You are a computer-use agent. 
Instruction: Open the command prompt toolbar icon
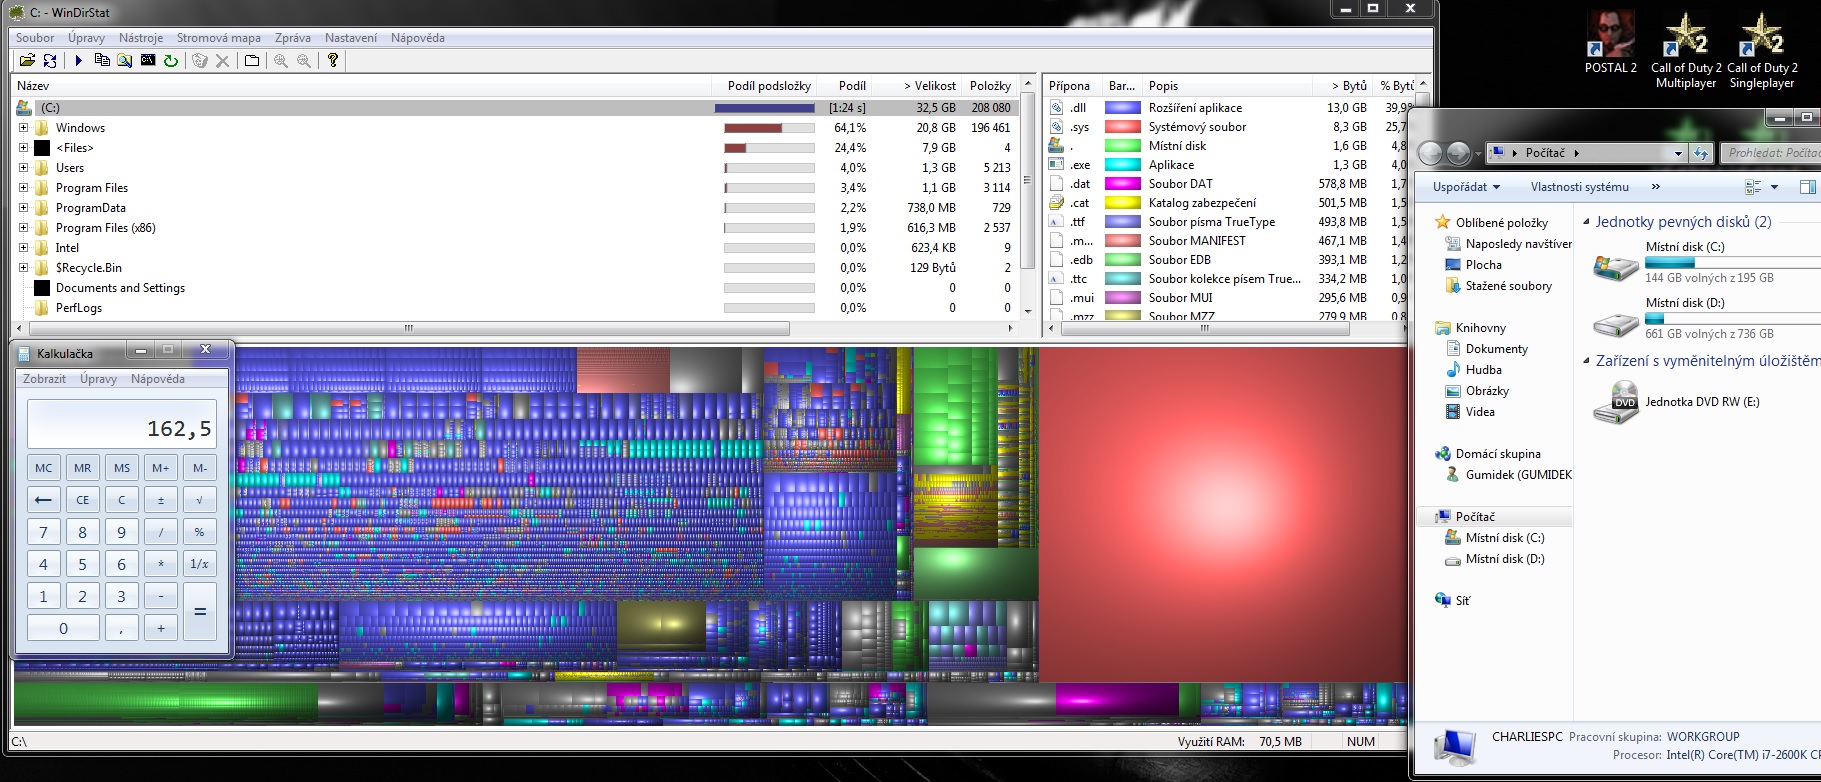(147, 61)
